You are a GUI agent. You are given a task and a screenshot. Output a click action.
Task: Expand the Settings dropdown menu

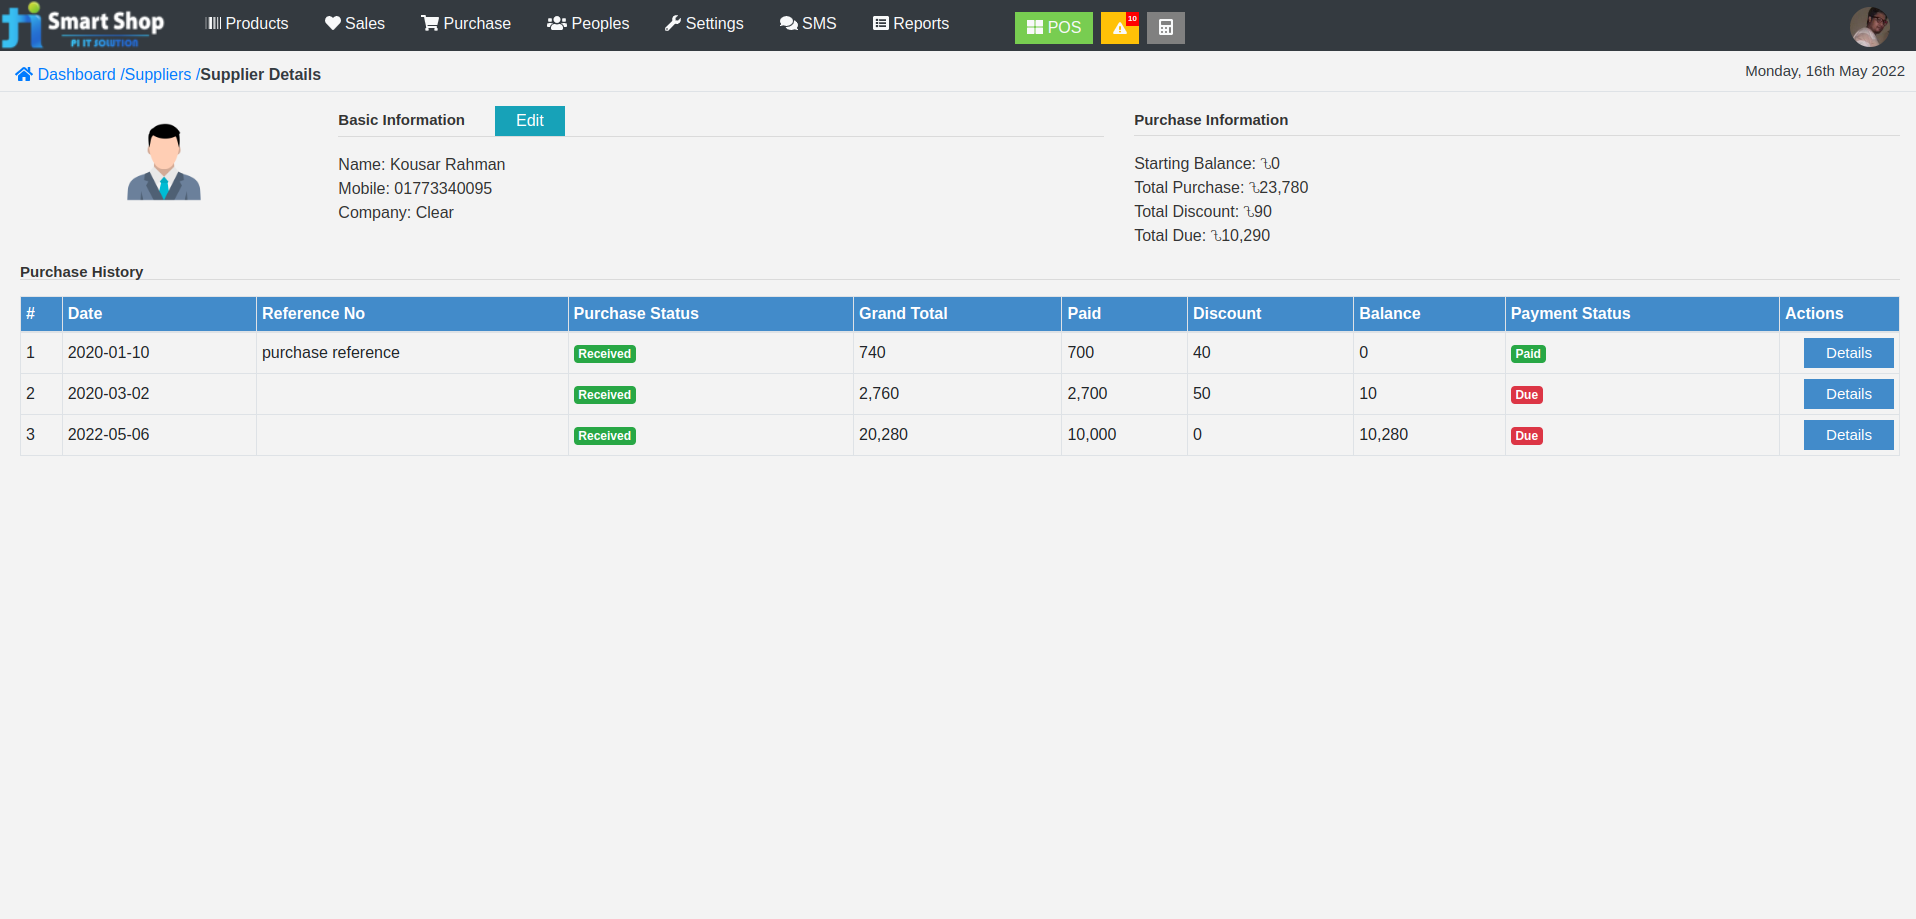705,22
